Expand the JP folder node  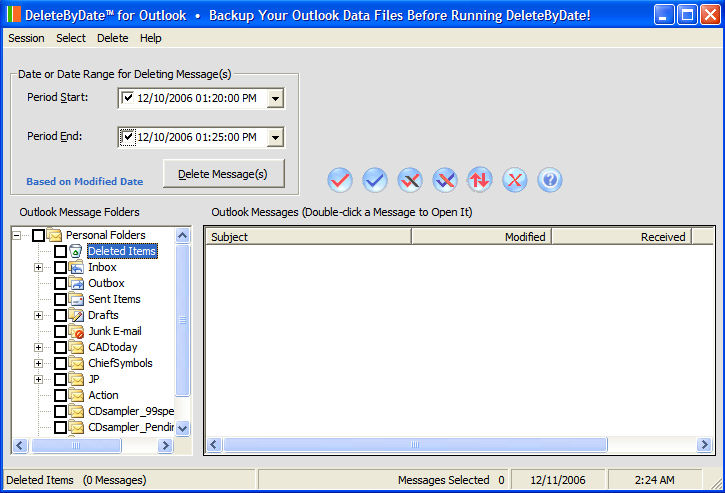[39, 379]
